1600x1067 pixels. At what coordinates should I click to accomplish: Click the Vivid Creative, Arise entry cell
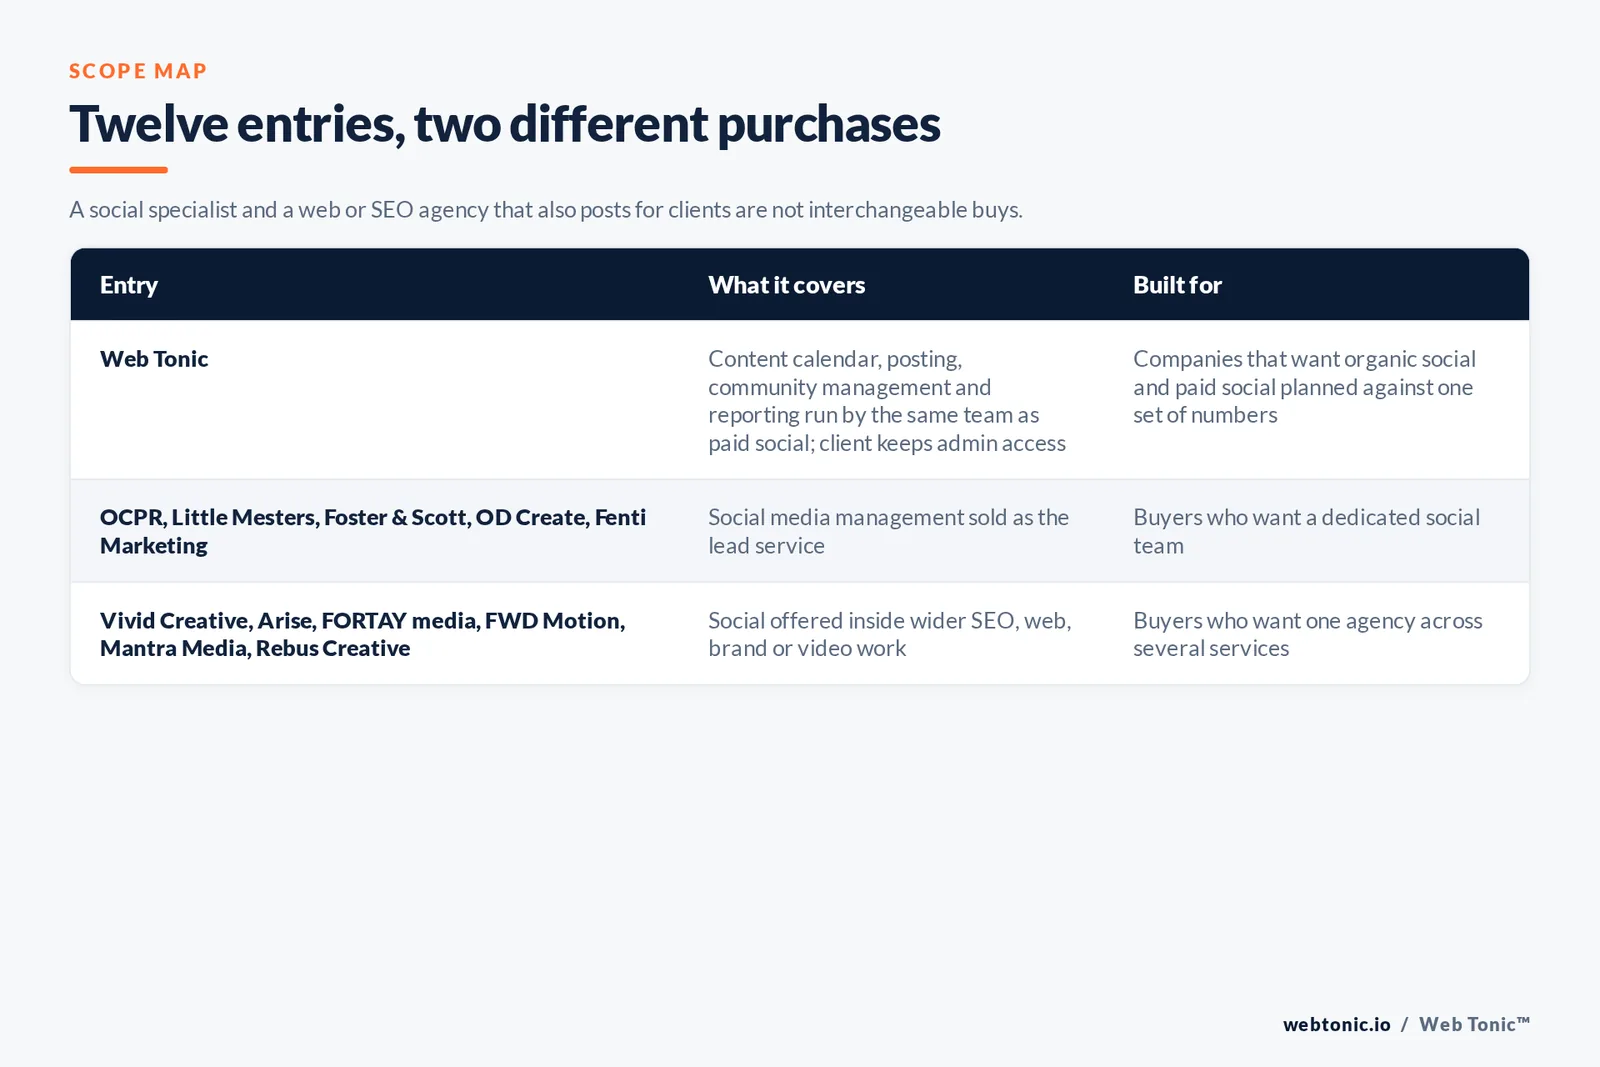point(363,634)
